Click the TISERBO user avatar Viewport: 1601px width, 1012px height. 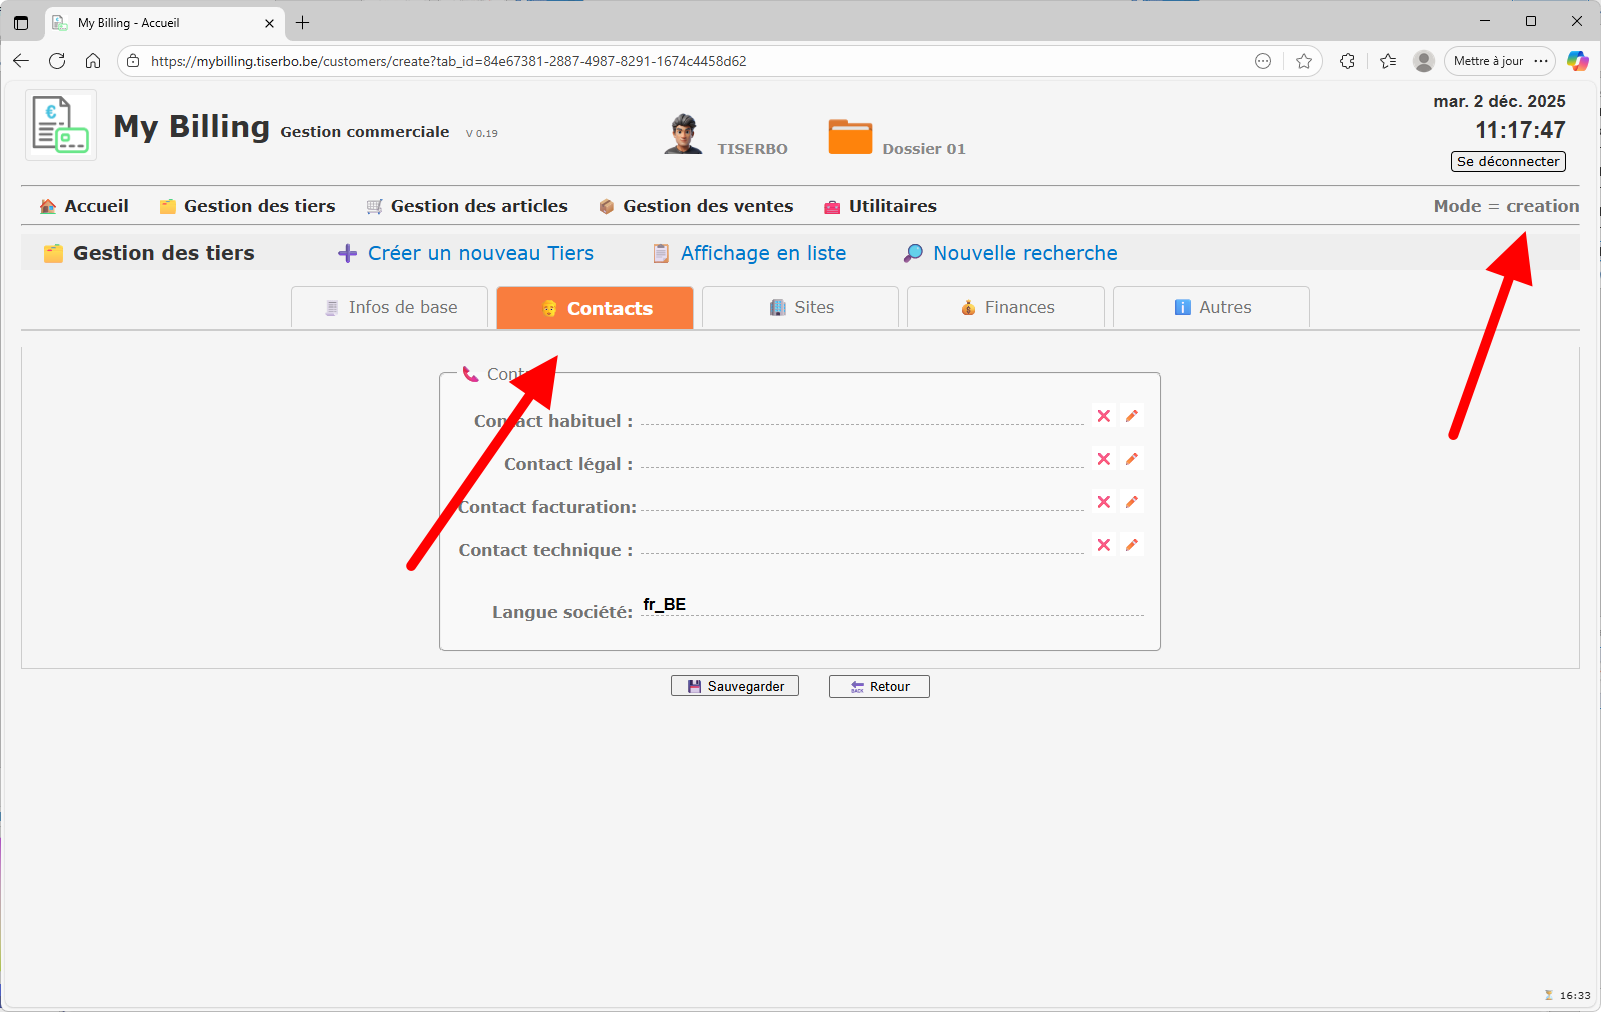(x=683, y=134)
